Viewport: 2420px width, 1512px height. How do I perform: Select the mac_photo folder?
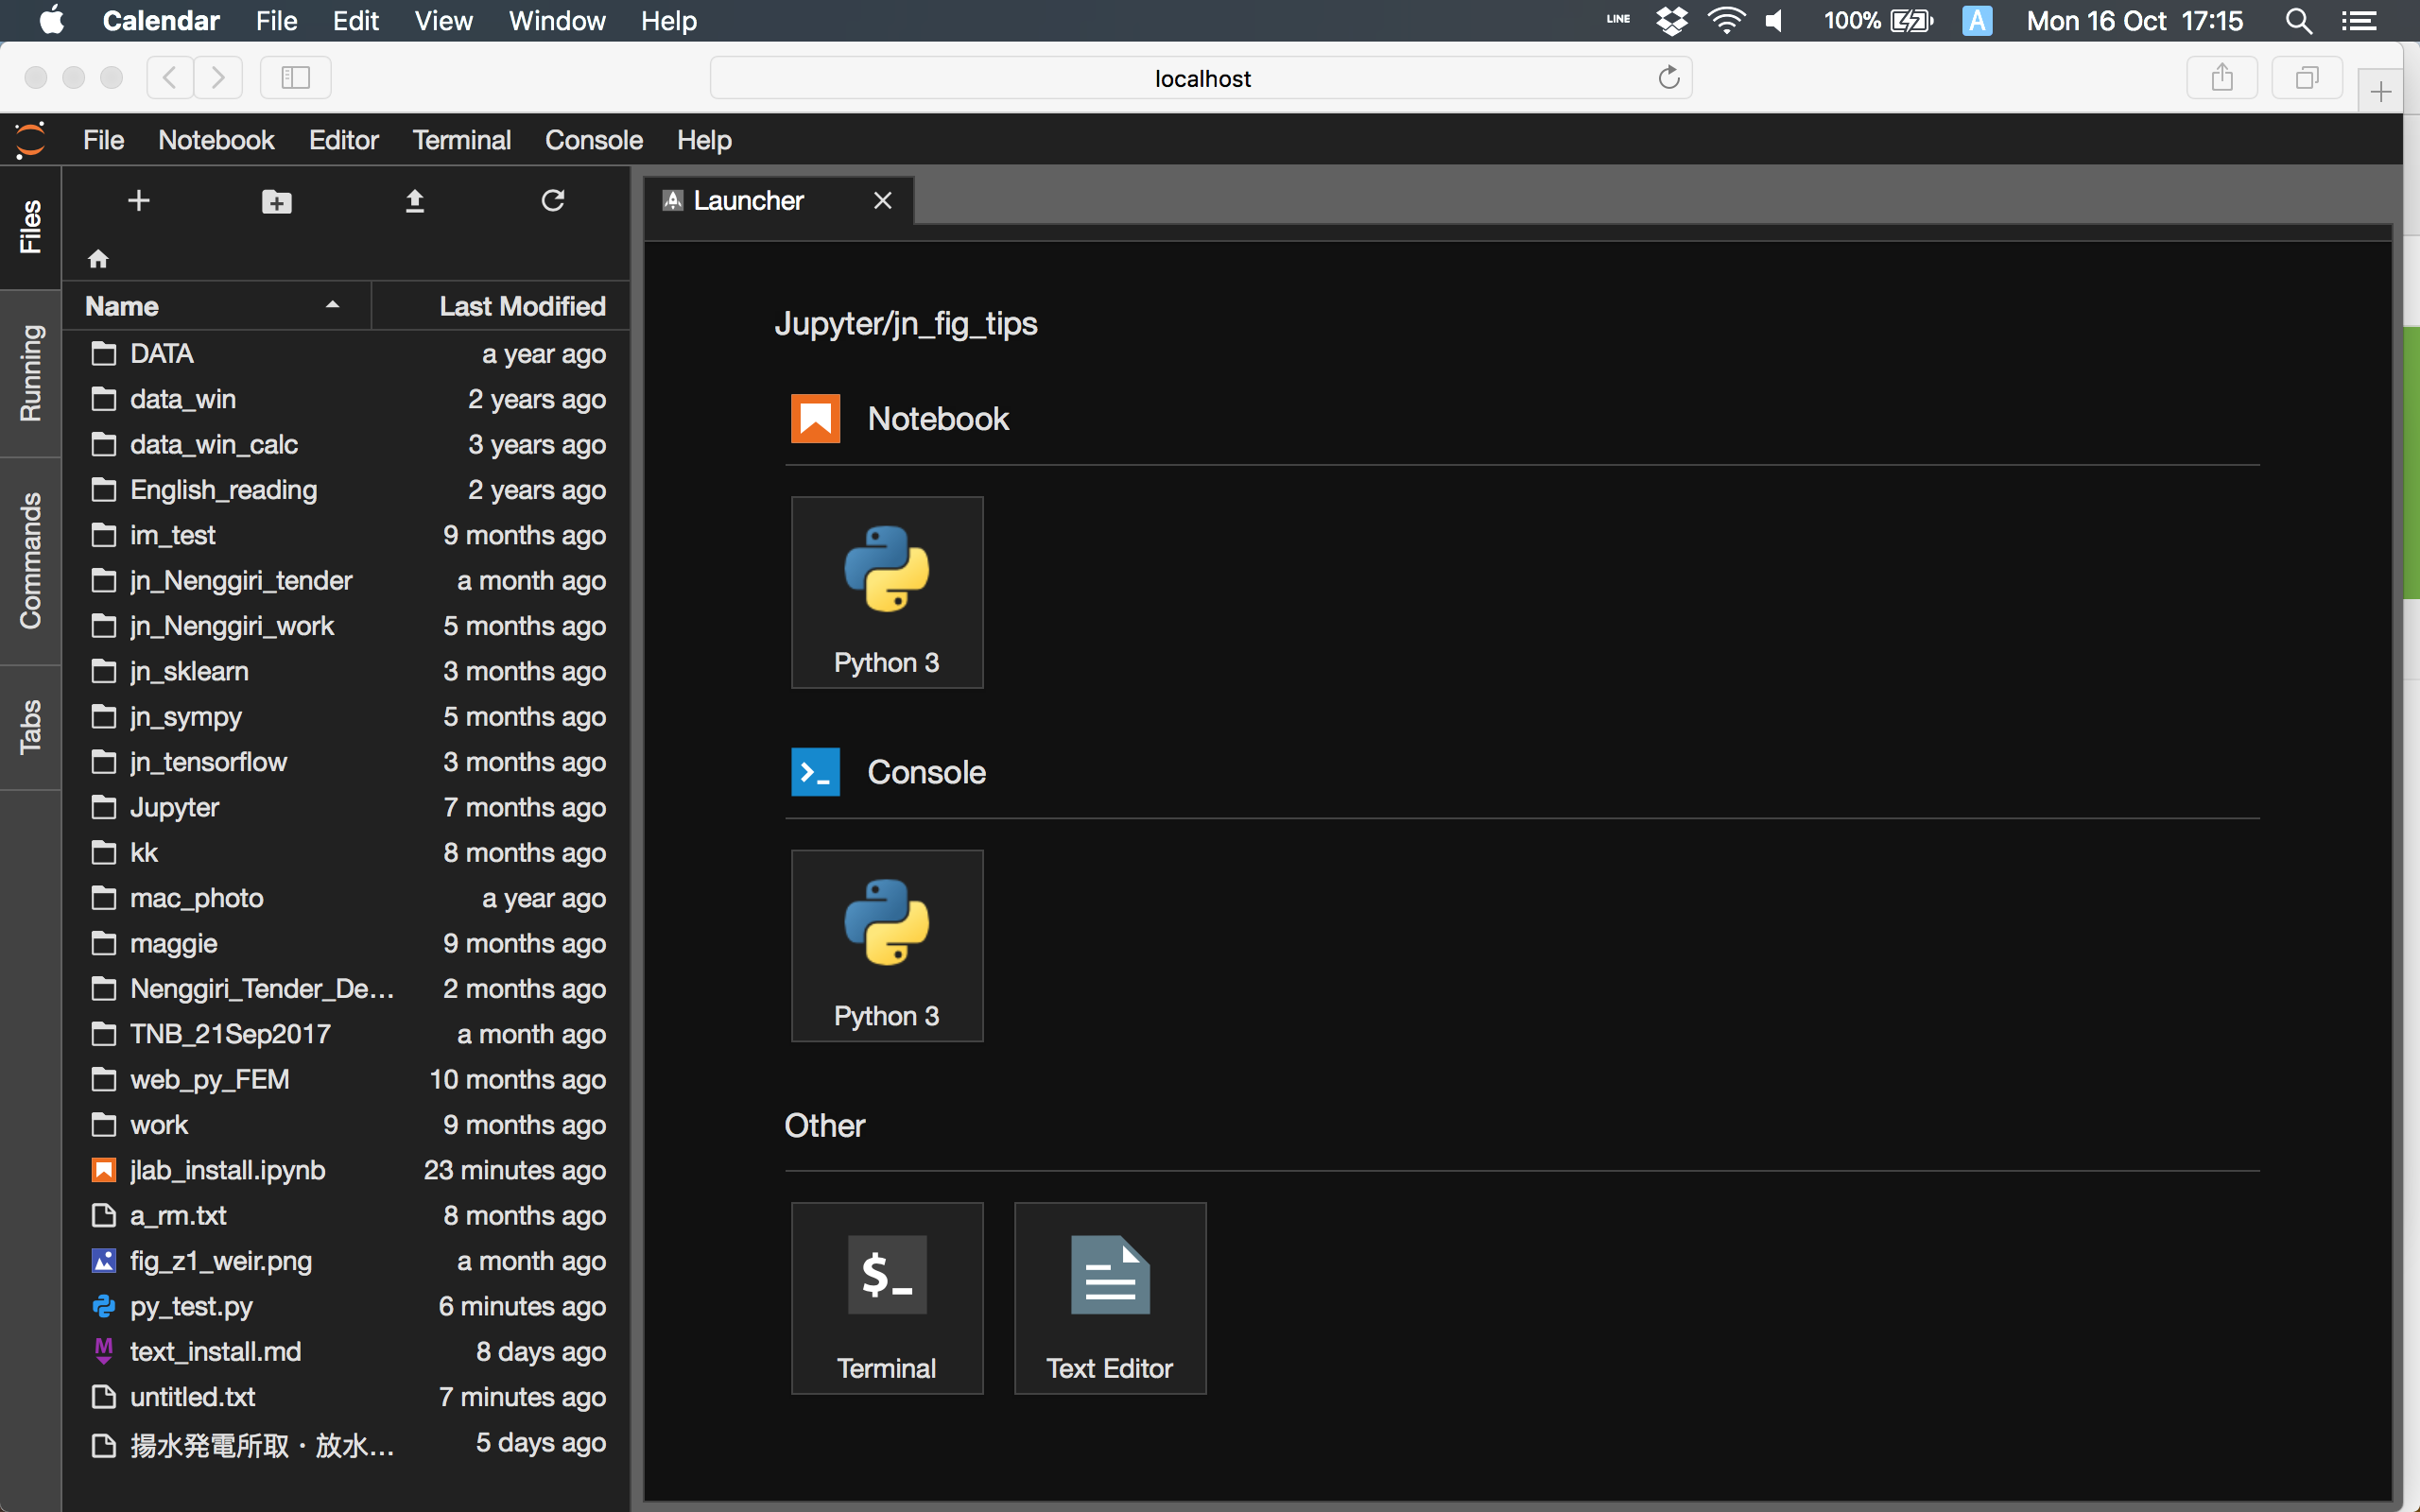tap(346, 898)
